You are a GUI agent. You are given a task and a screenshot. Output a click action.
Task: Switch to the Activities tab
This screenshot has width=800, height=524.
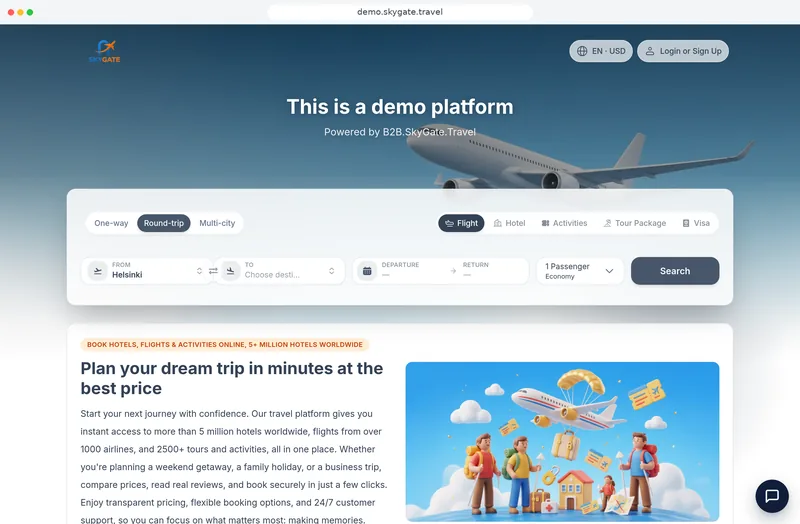coord(564,223)
